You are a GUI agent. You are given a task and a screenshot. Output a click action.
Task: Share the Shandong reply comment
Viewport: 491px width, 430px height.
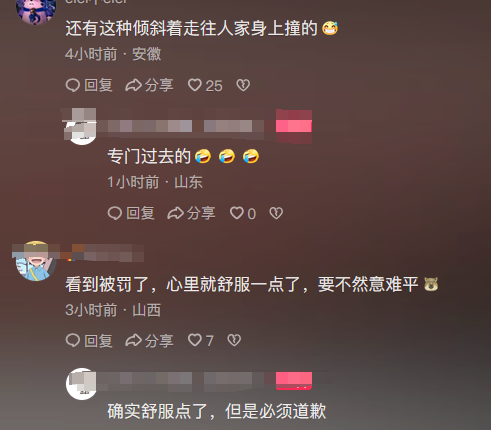coord(191,213)
